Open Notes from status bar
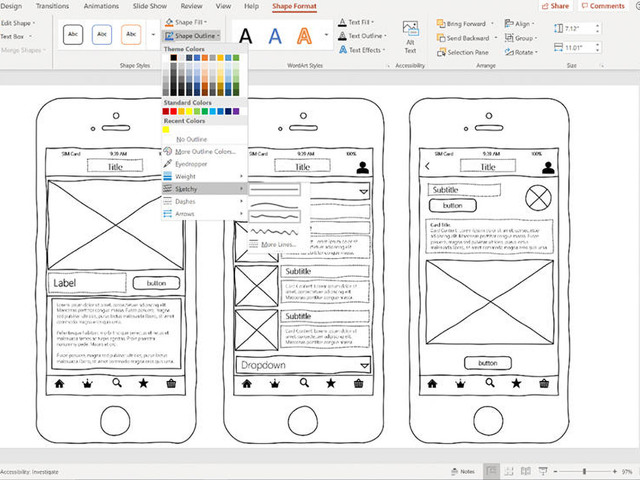This screenshot has width=640, height=480. tap(463, 471)
